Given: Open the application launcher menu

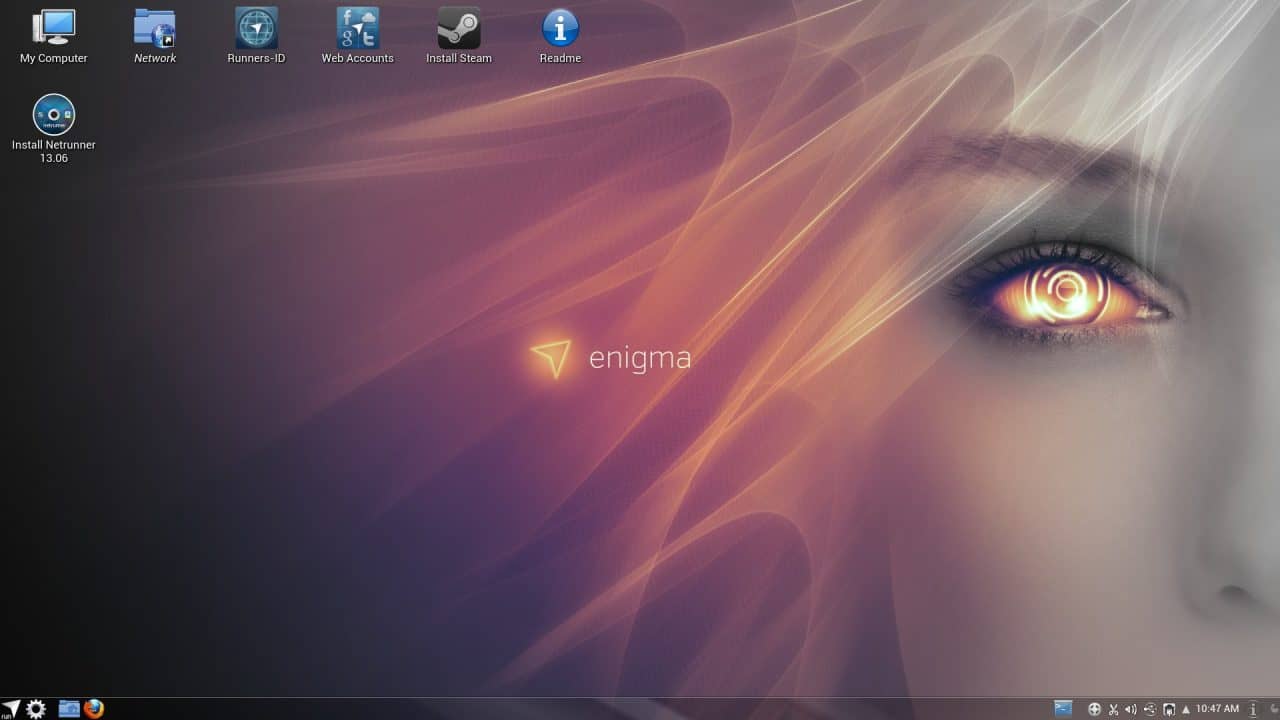Looking at the screenshot, I should tap(11, 708).
